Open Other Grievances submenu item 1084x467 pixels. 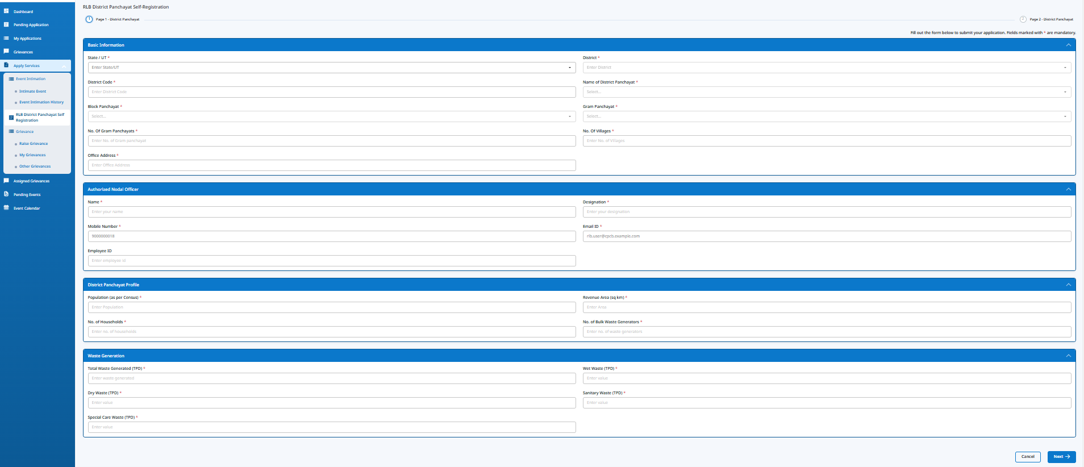[35, 166]
